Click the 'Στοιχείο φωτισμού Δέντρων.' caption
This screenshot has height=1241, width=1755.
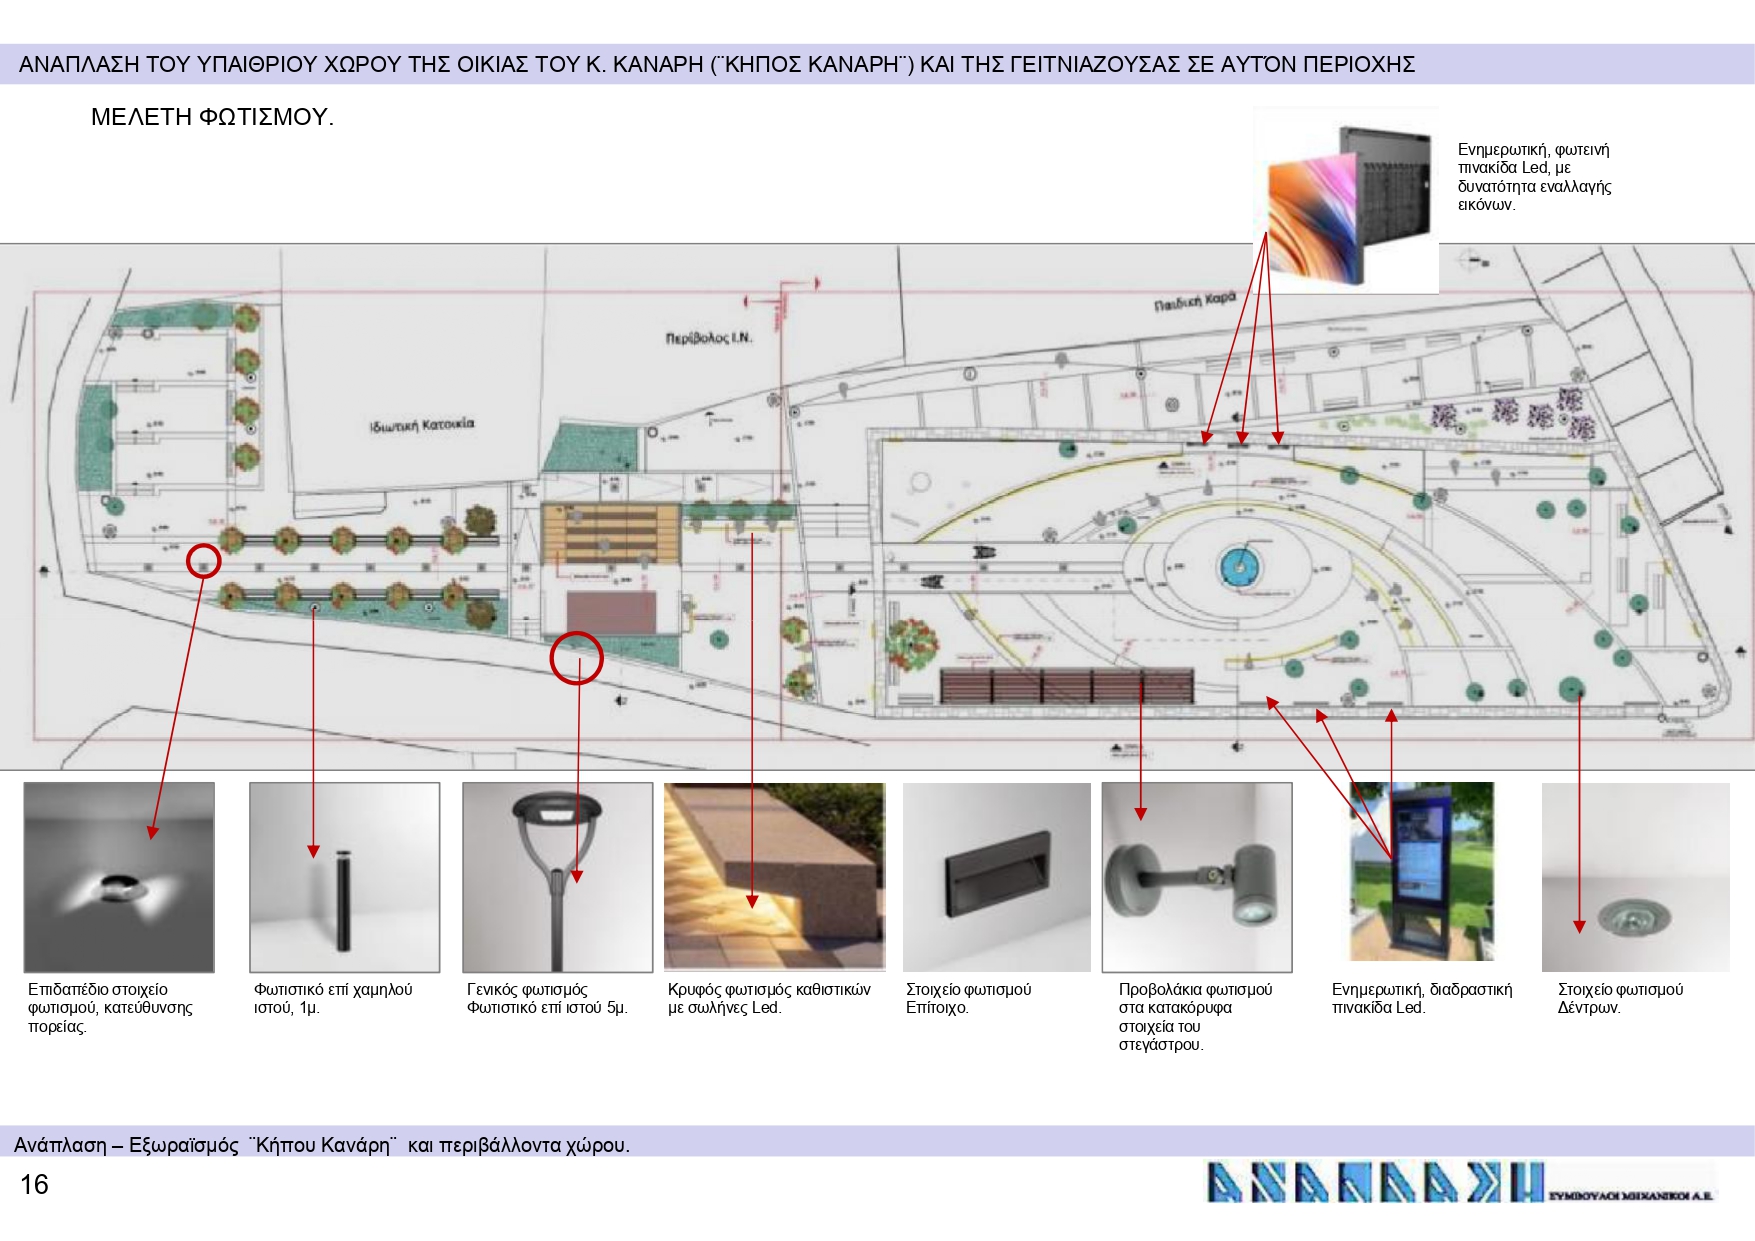click(x=1620, y=998)
